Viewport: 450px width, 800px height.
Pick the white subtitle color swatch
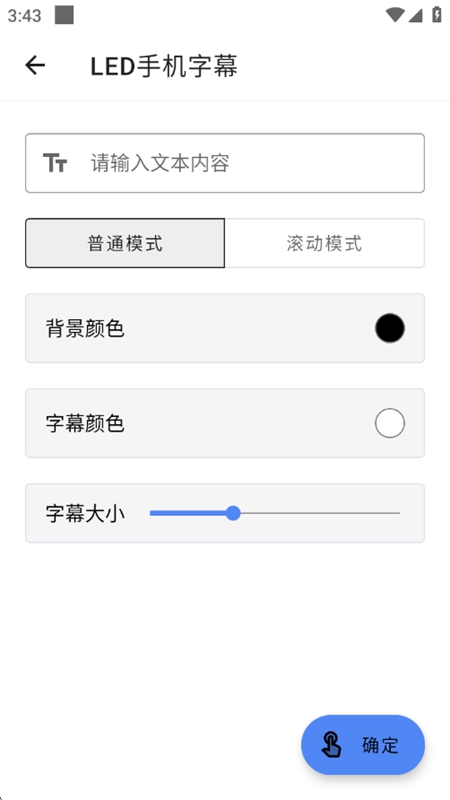tap(390, 423)
